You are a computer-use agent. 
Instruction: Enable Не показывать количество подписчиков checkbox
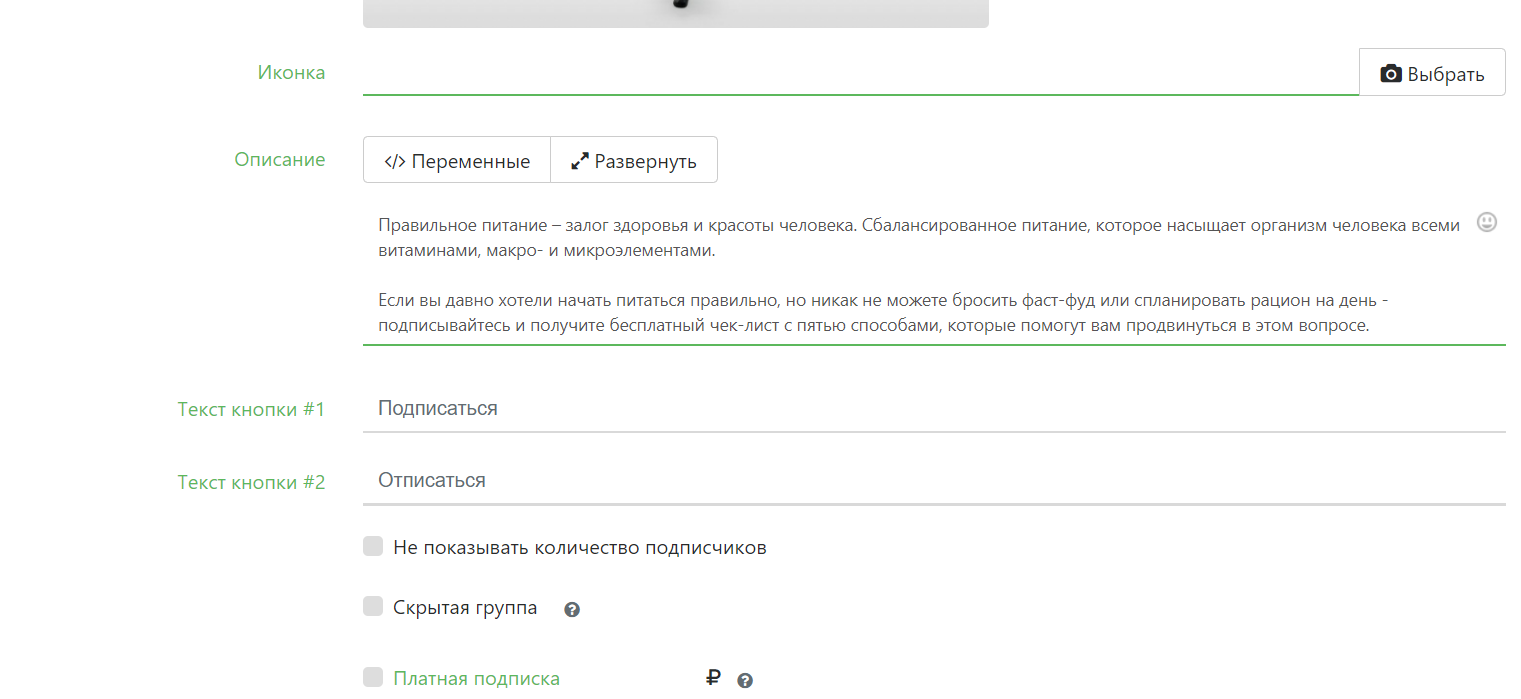click(x=373, y=546)
